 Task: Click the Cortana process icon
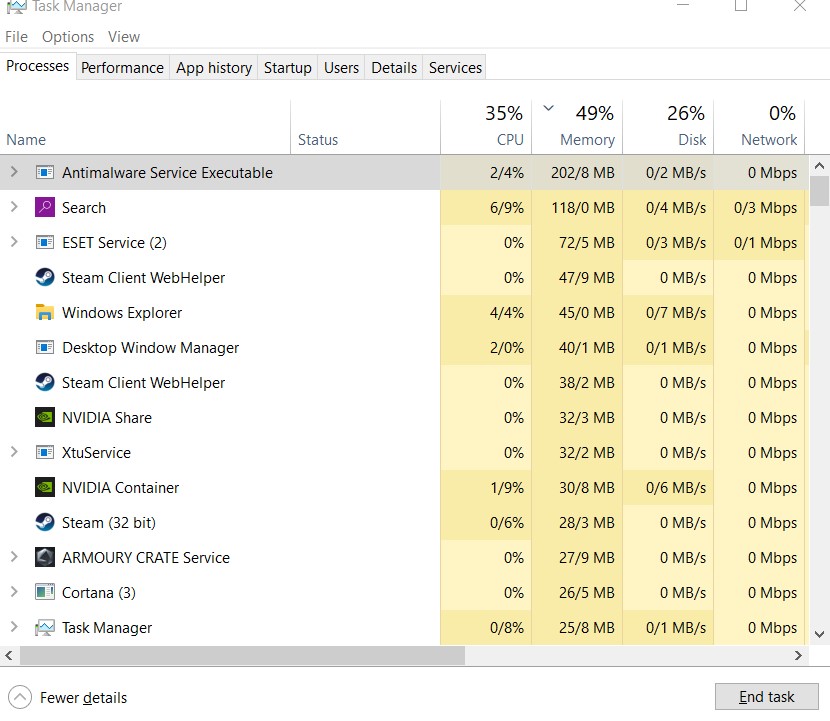[44, 592]
